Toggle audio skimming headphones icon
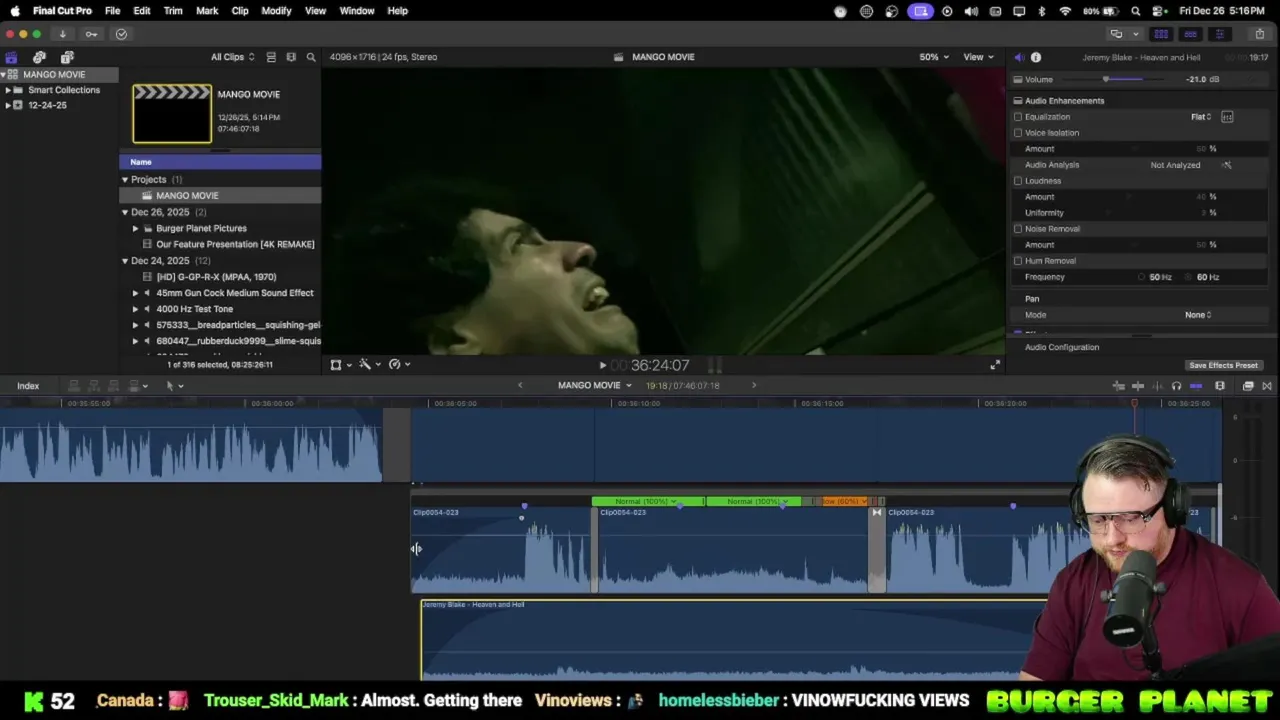 (1176, 386)
